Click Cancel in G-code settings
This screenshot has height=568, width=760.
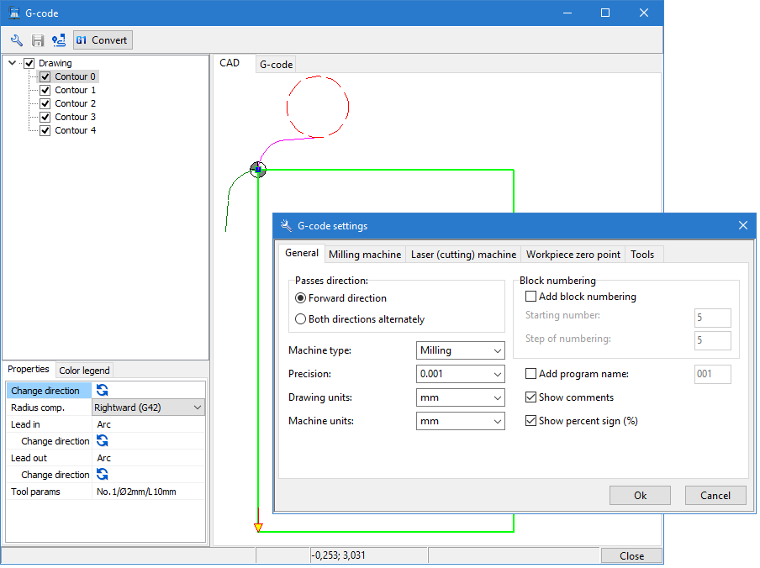pos(715,495)
